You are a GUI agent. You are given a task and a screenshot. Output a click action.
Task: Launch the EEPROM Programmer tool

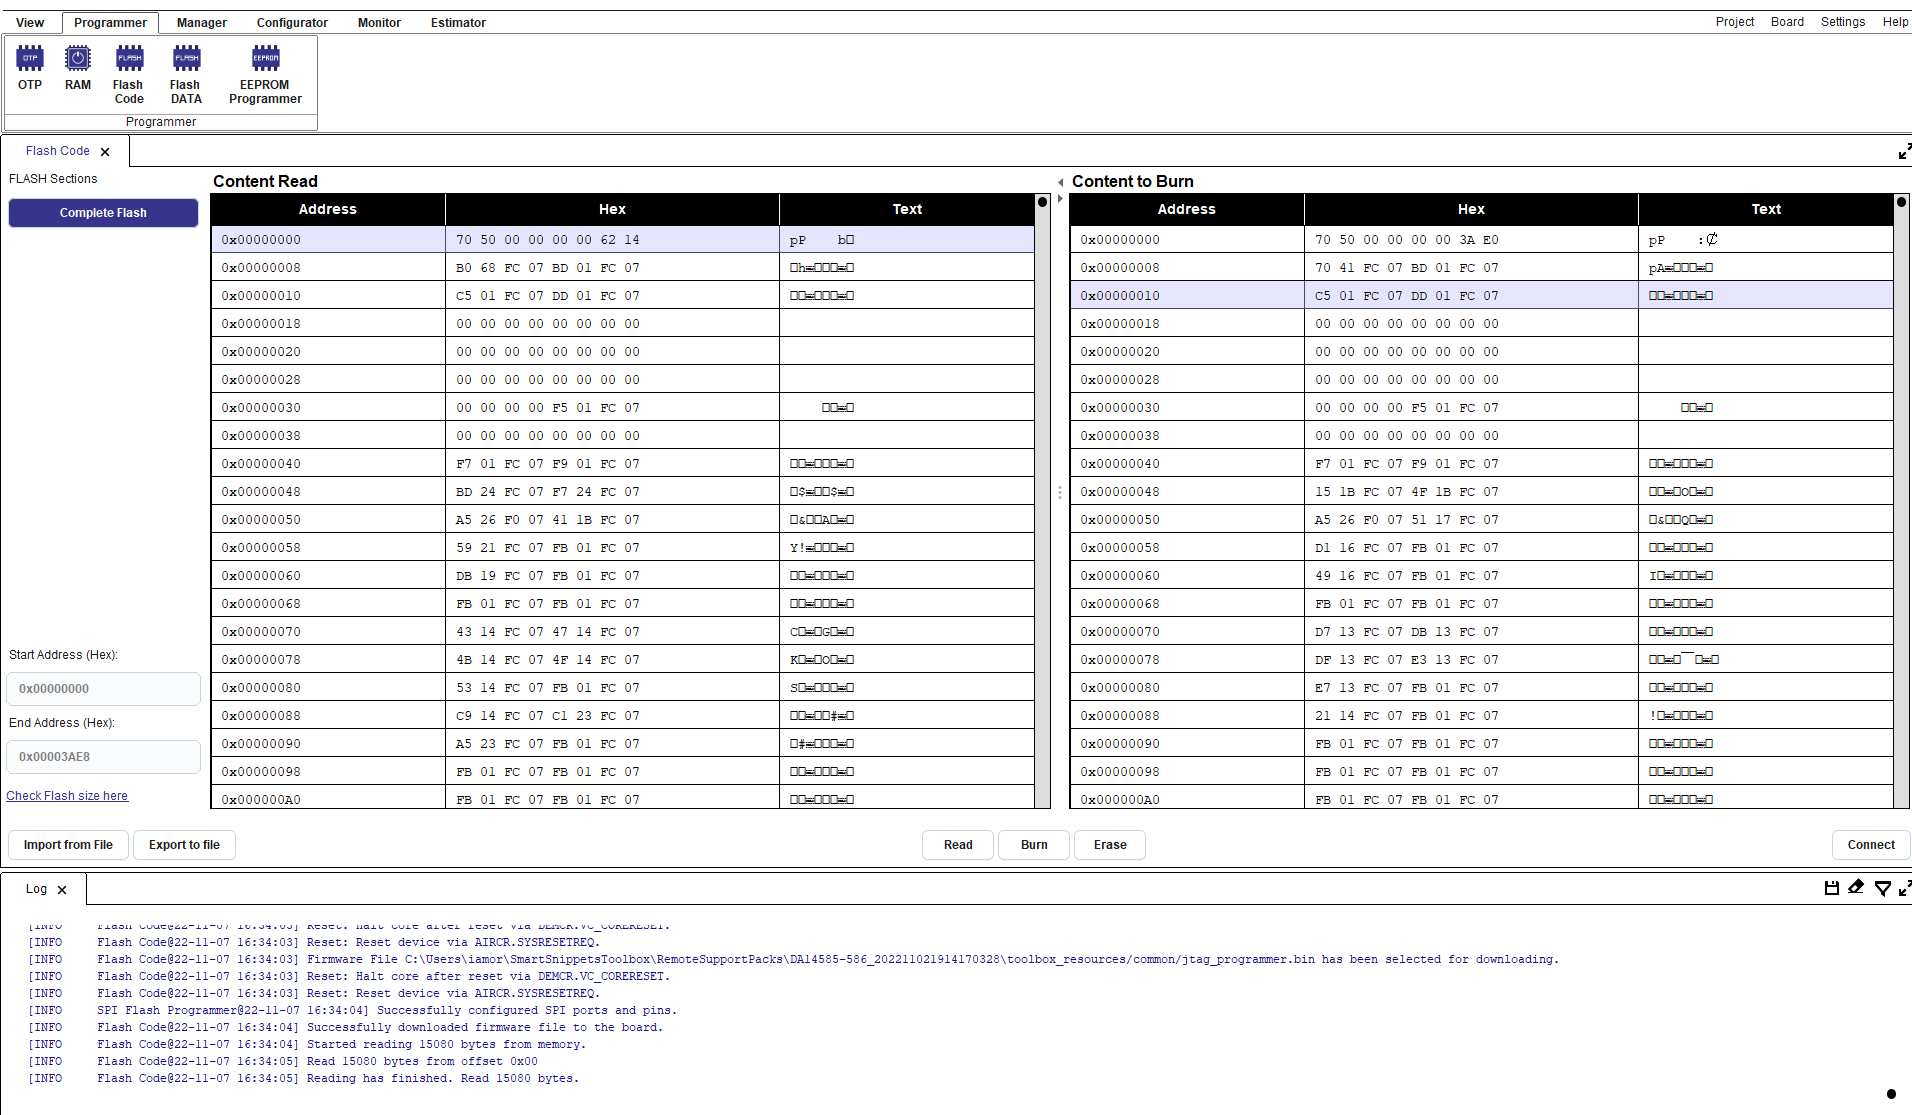(265, 75)
